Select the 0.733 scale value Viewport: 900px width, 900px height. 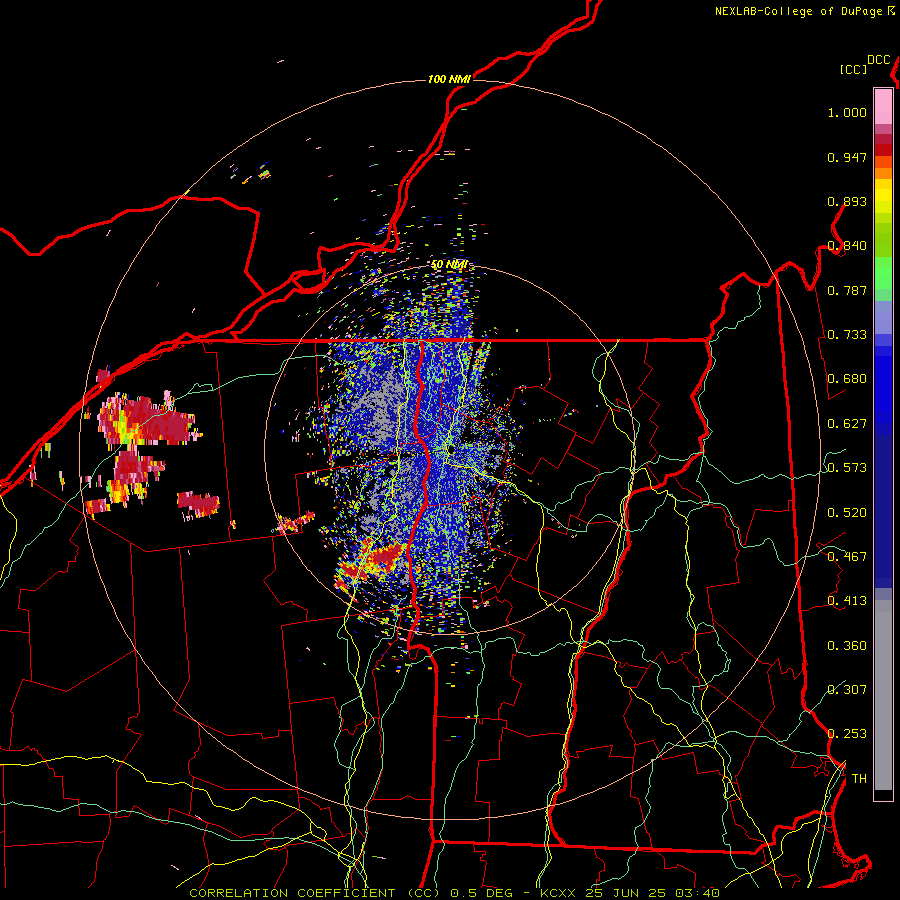click(847, 335)
